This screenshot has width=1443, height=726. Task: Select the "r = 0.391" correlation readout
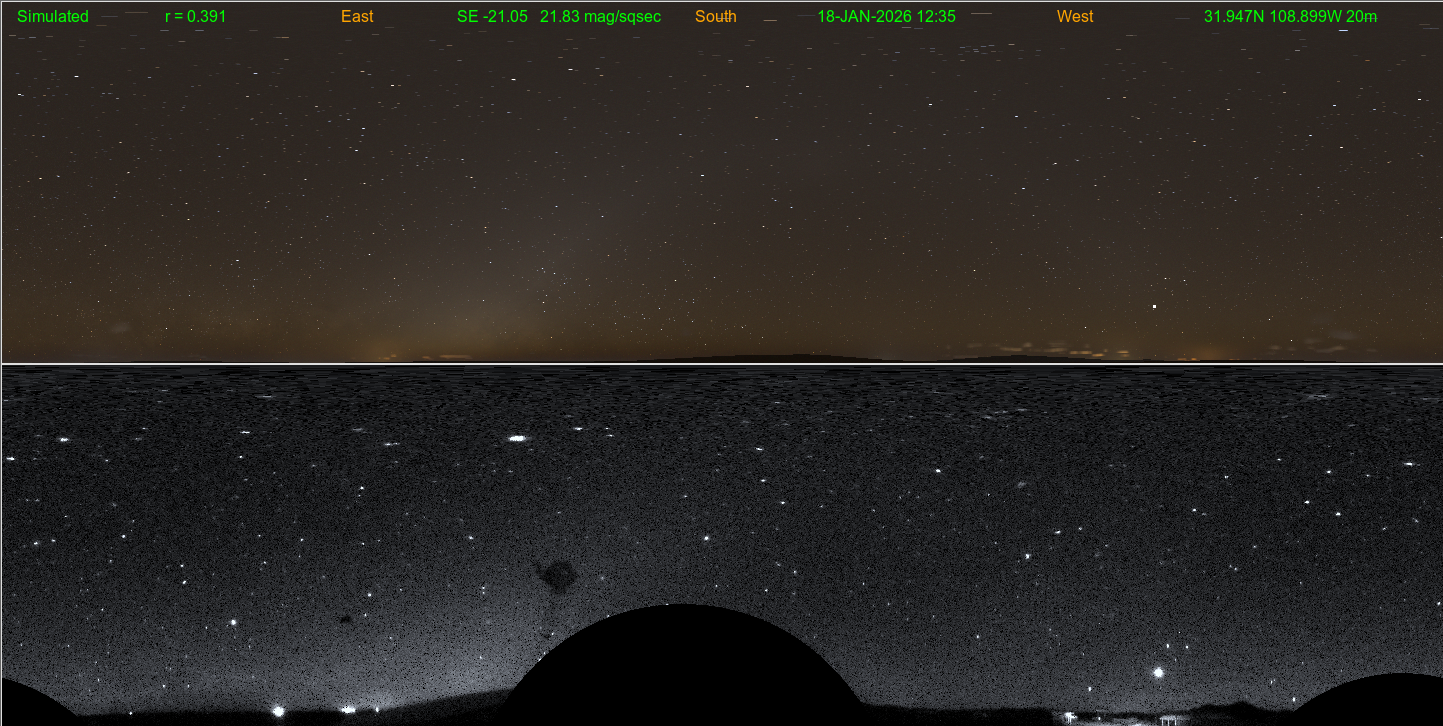(x=195, y=17)
